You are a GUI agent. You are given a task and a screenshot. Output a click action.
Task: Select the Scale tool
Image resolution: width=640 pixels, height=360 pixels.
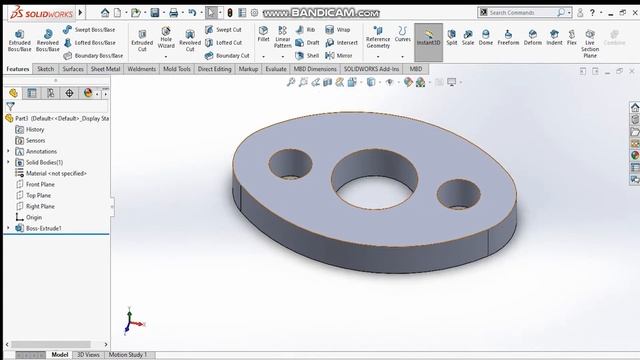[468, 37]
